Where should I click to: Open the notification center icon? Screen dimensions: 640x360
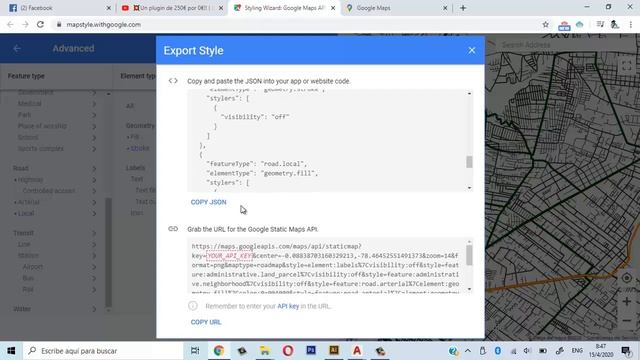[626, 351]
